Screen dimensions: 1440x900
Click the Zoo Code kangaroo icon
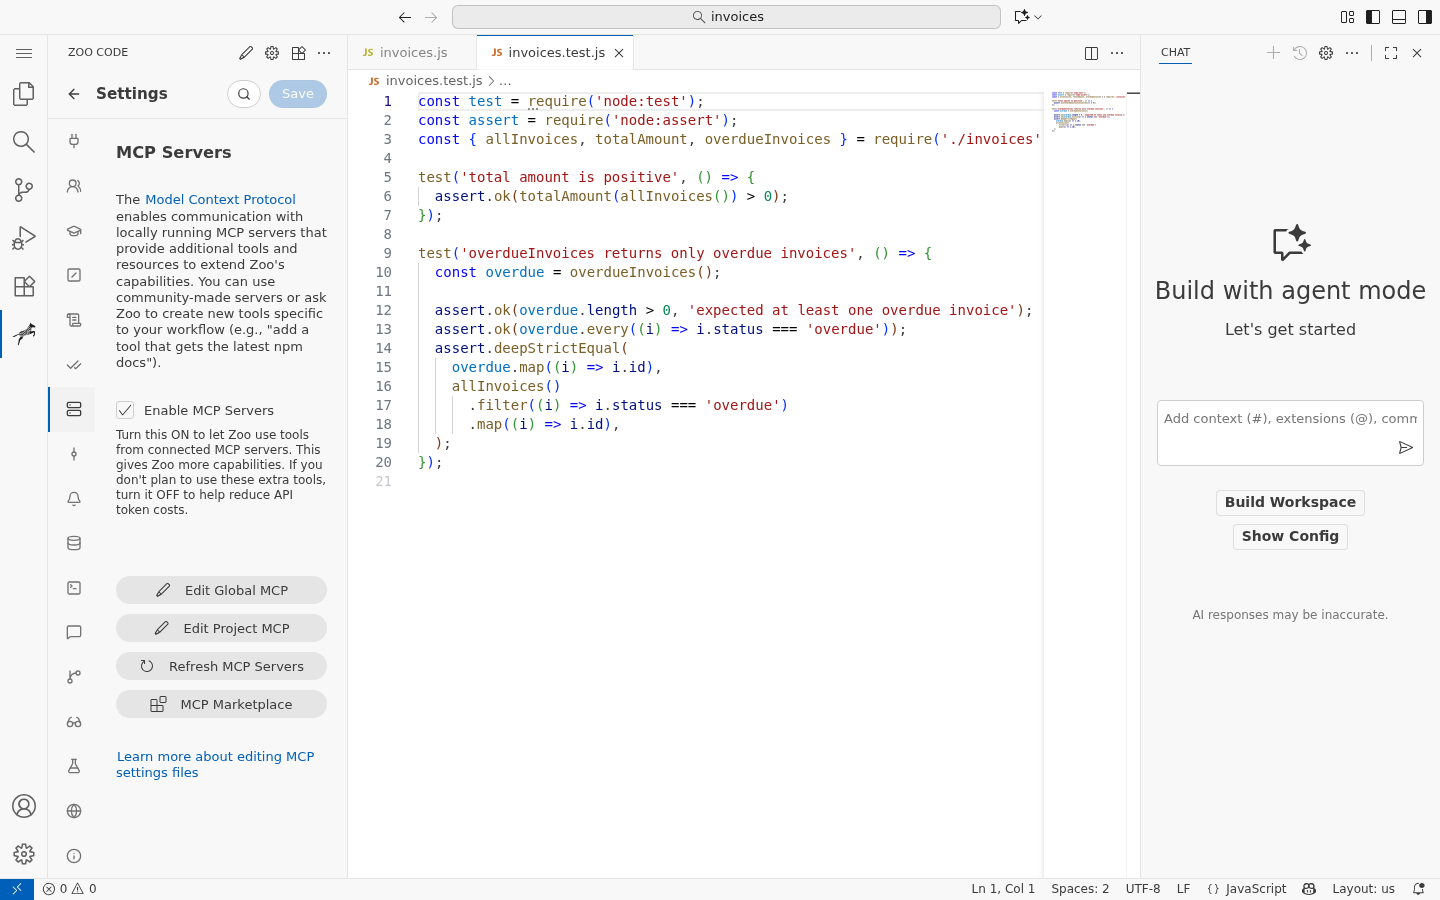click(24, 333)
